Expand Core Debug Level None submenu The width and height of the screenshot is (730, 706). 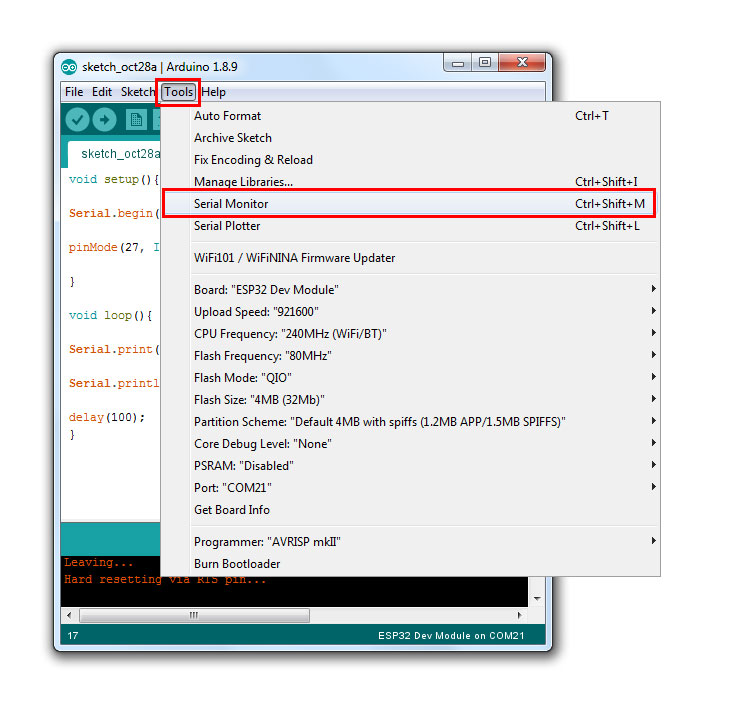tap(411, 444)
